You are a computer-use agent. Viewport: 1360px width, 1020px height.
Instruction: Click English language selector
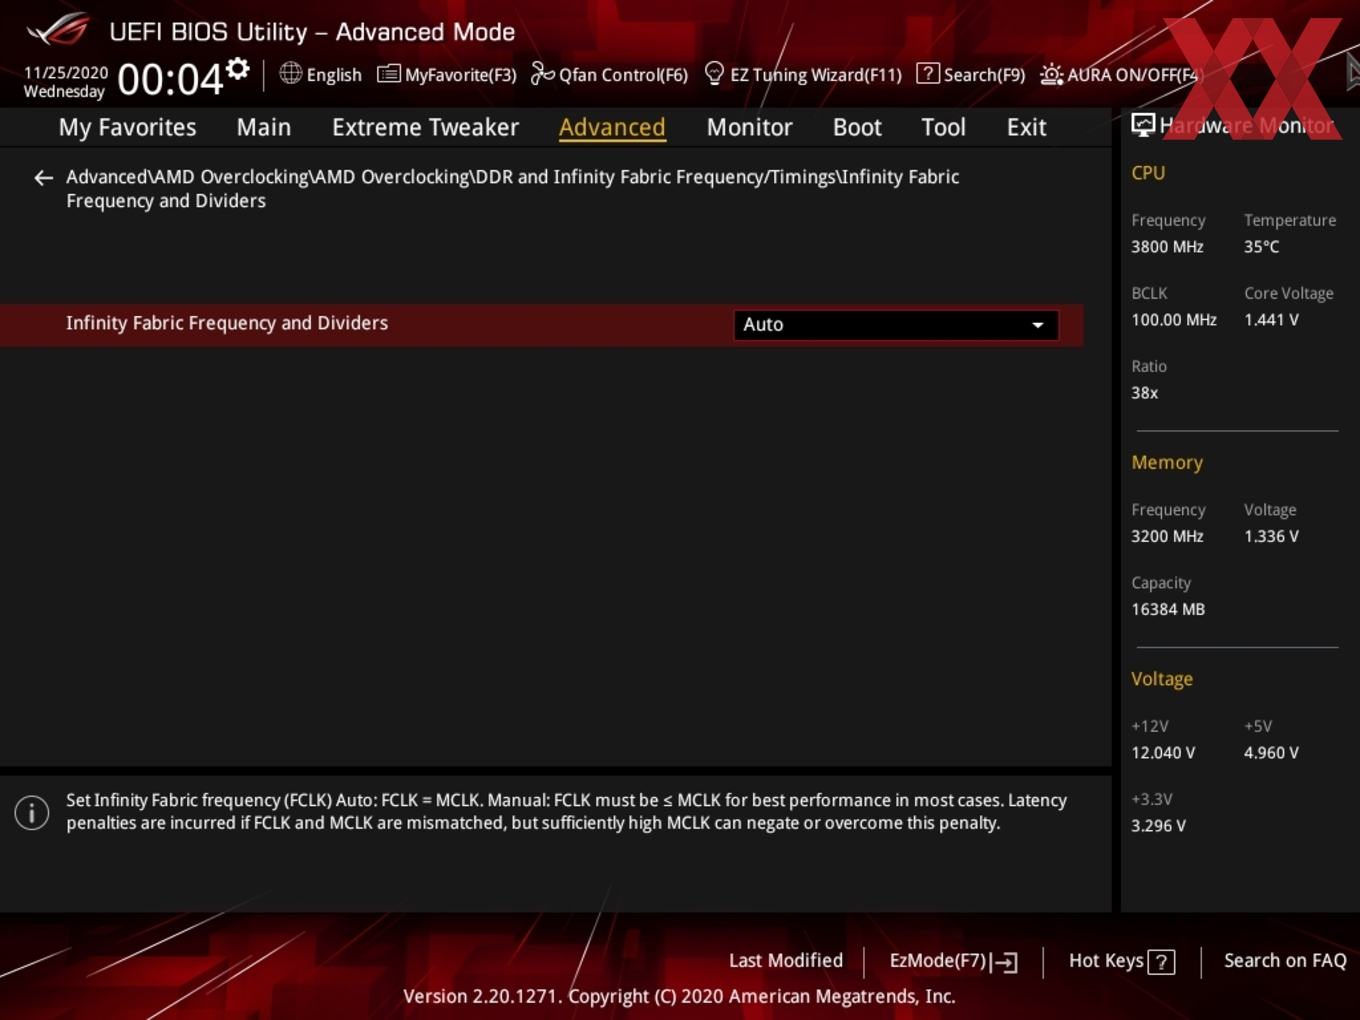(x=334, y=74)
